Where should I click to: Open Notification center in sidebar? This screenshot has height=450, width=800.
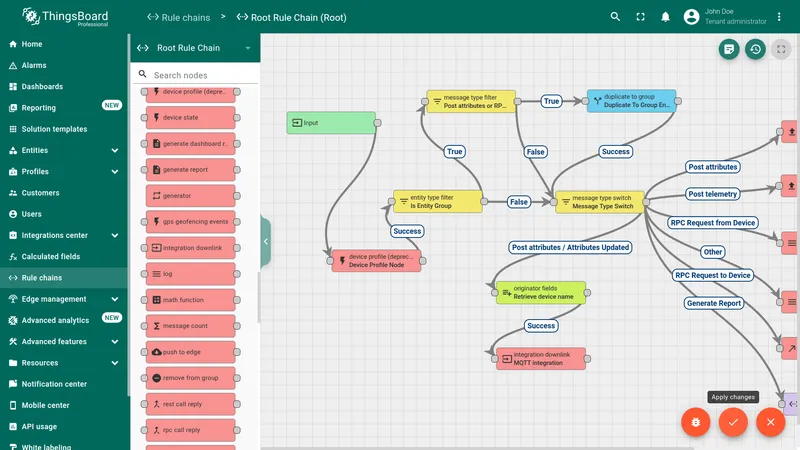click(x=64, y=384)
